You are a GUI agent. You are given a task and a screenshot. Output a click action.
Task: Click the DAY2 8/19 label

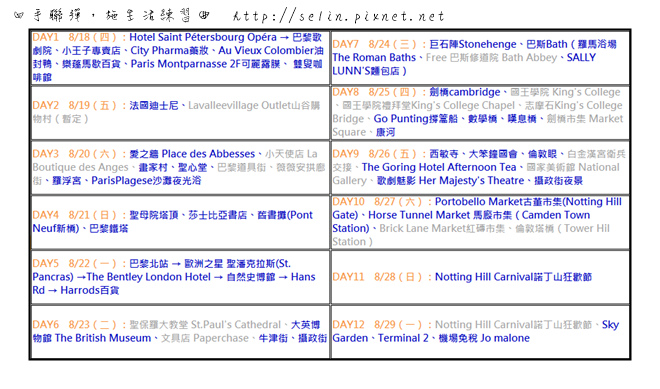tap(60, 105)
